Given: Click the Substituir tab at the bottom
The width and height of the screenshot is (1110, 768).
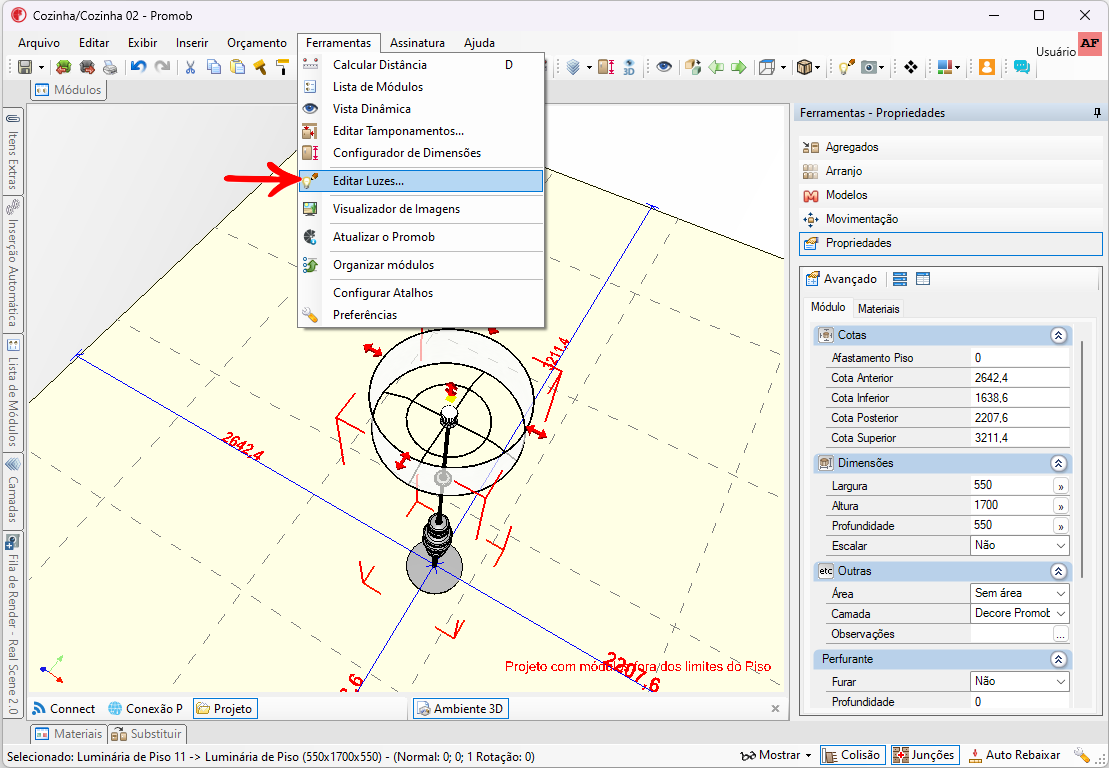Looking at the screenshot, I should (147, 734).
